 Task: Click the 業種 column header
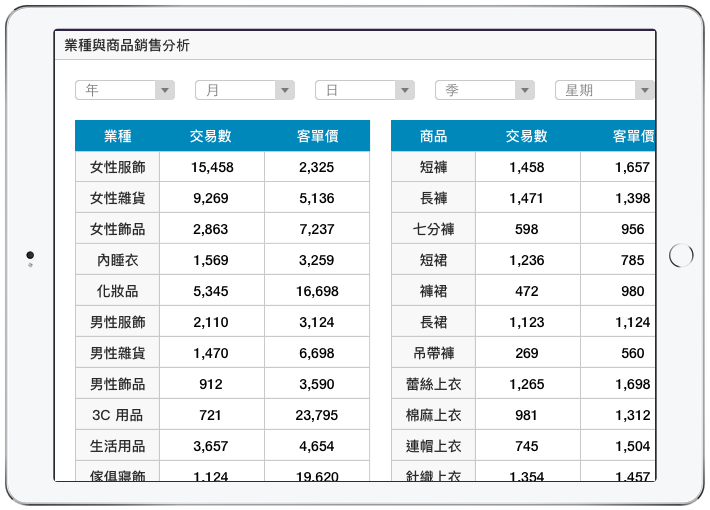(118, 136)
